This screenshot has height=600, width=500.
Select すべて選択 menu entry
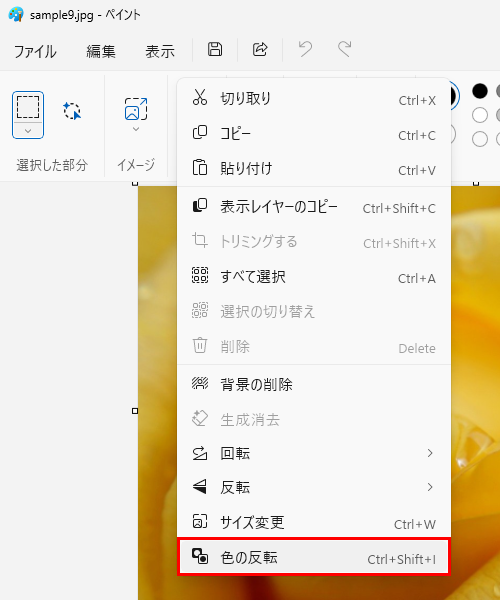point(314,277)
